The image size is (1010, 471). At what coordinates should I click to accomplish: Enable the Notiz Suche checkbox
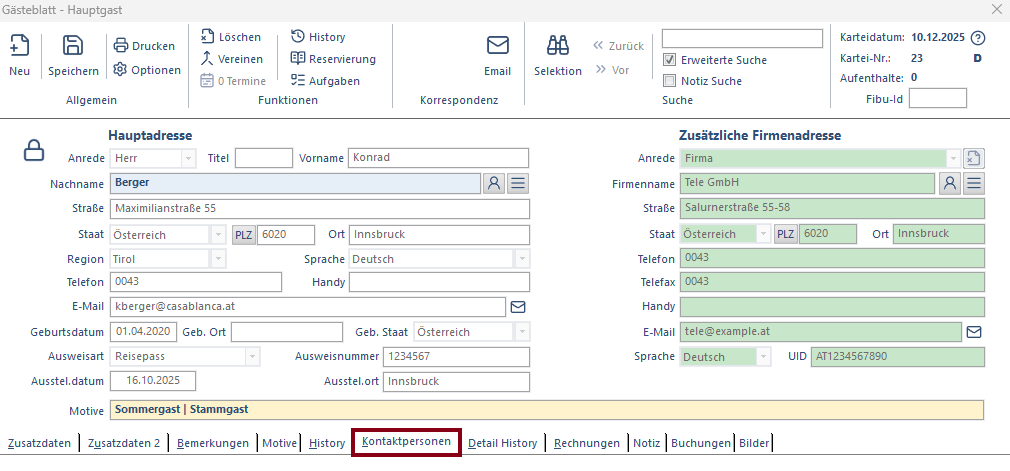pyautogui.click(x=671, y=81)
